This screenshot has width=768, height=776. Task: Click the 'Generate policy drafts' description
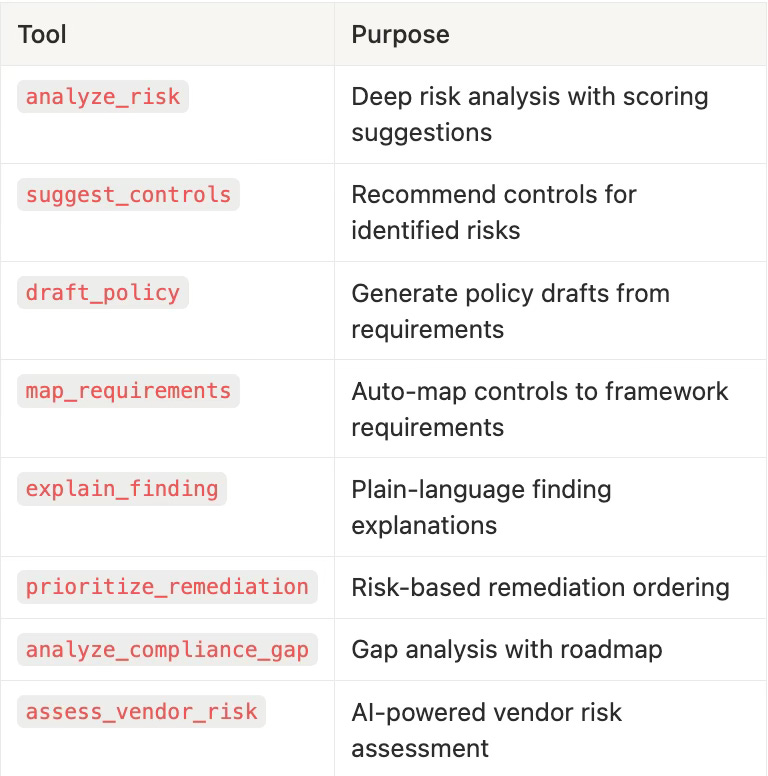click(x=510, y=311)
